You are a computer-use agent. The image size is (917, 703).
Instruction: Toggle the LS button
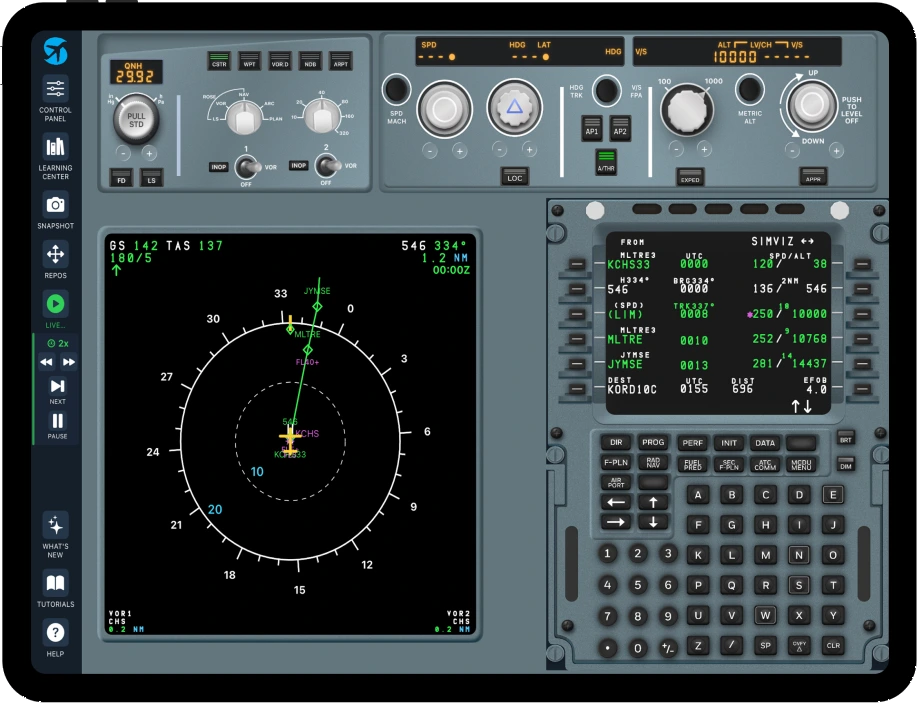pyautogui.click(x=151, y=177)
